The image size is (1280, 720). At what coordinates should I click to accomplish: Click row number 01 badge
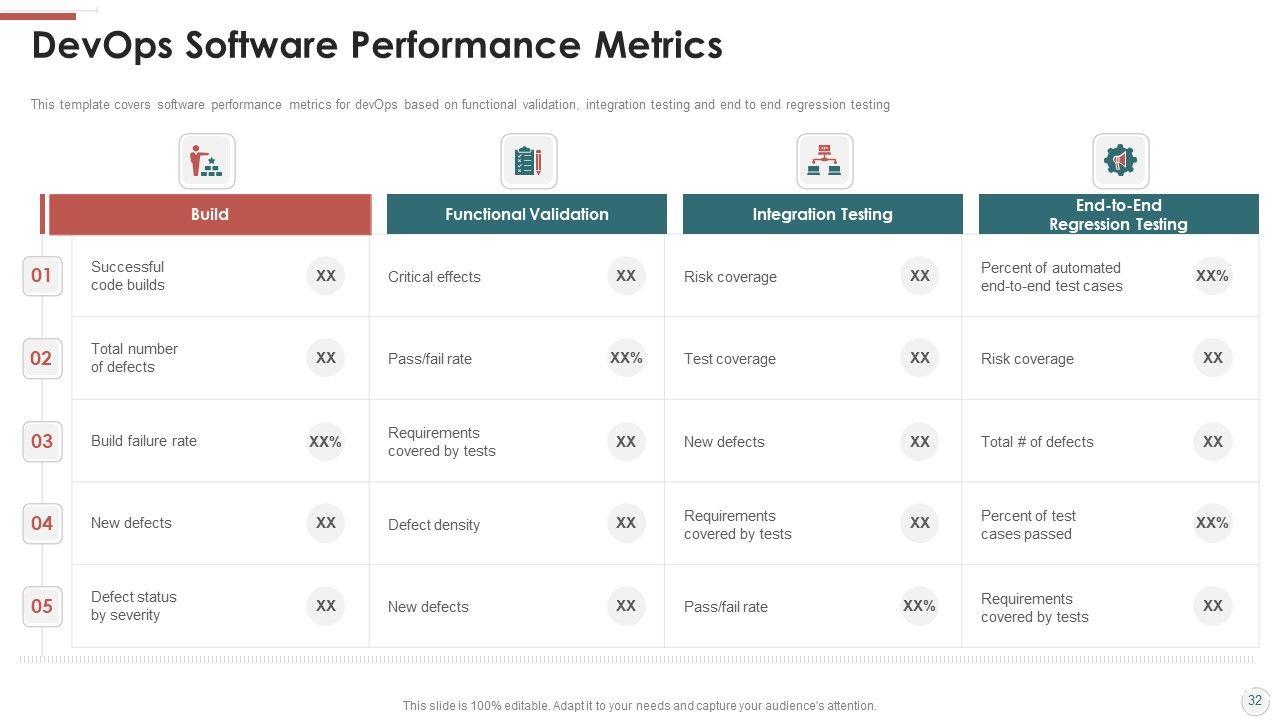pos(42,276)
